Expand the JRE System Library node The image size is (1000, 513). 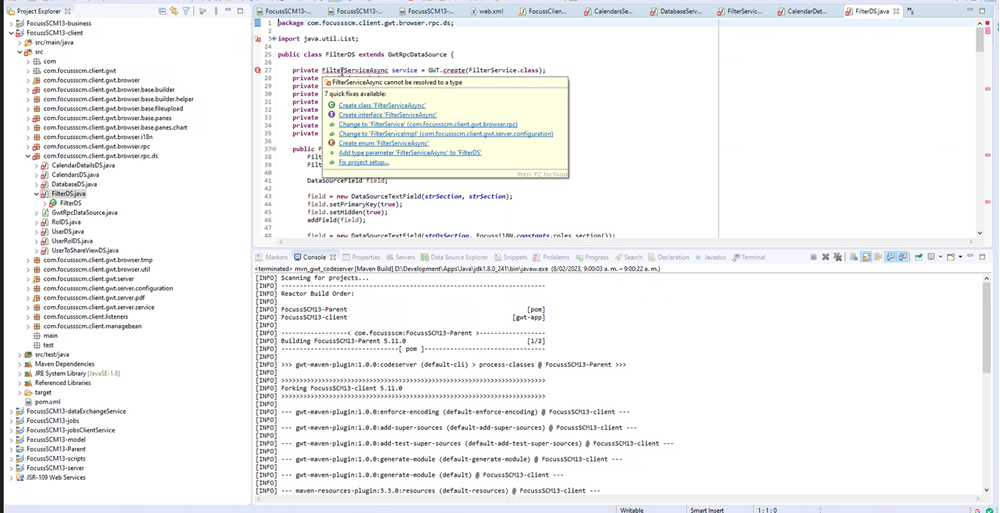(20, 373)
